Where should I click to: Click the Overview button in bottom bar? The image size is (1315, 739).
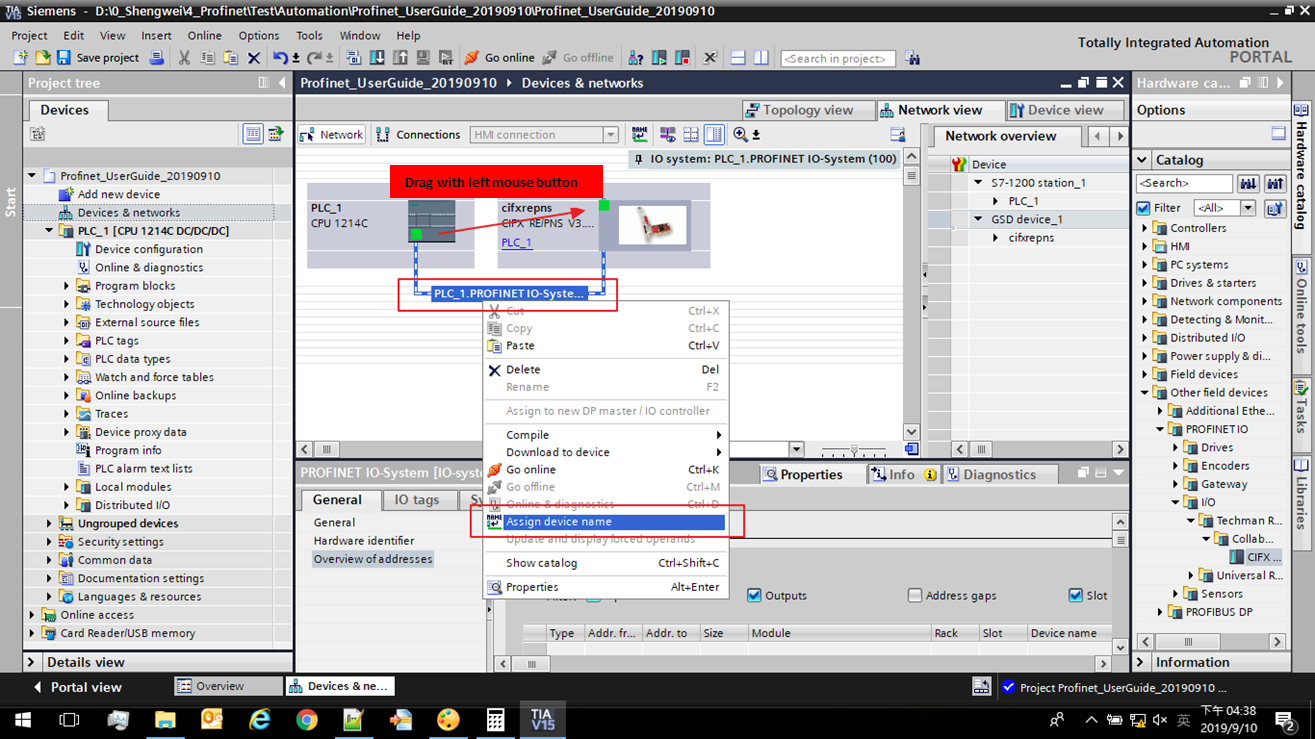click(228, 686)
